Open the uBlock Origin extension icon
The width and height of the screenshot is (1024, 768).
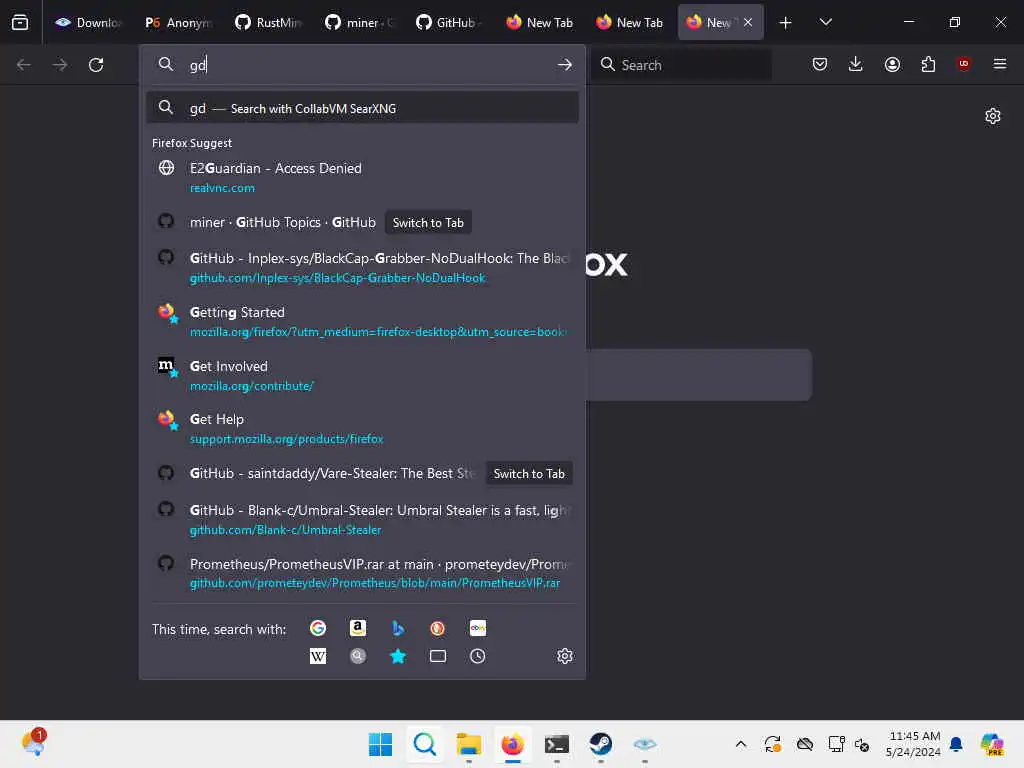pos(963,64)
